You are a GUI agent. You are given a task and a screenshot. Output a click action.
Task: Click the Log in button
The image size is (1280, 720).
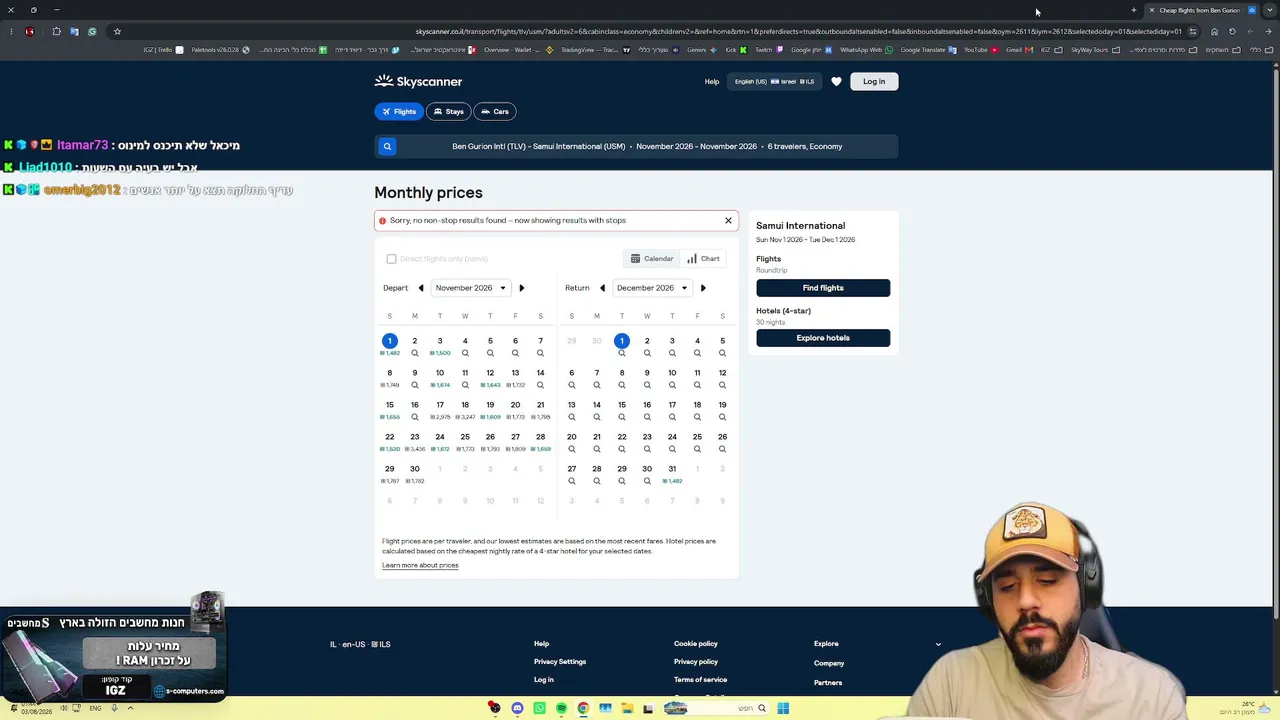click(874, 81)
